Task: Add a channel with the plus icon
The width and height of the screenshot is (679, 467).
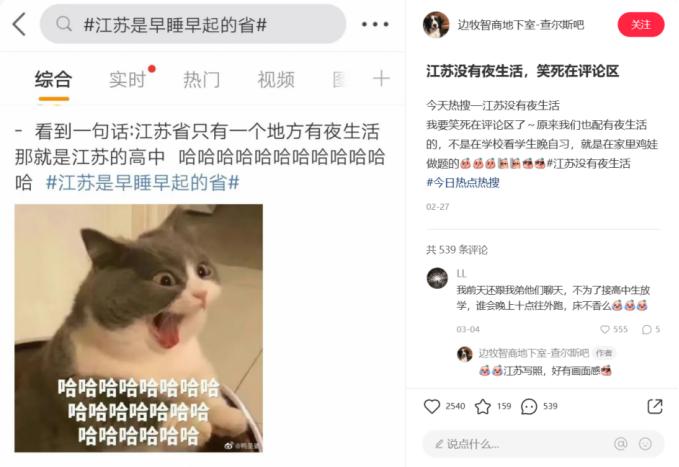Action: (381, 79)
